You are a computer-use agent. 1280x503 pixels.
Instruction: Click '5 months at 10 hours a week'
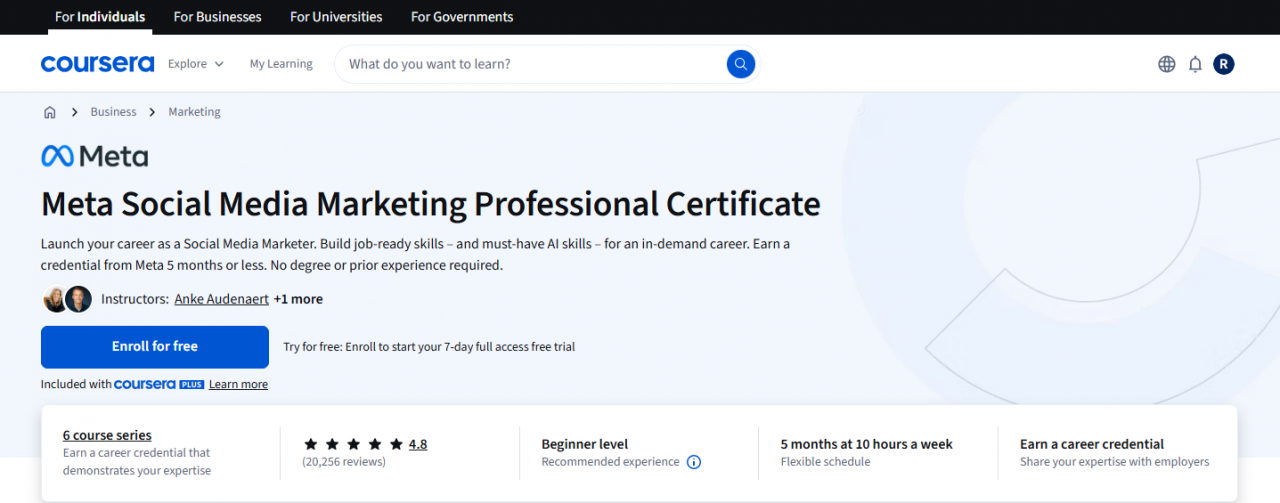(x=867, y=444)
